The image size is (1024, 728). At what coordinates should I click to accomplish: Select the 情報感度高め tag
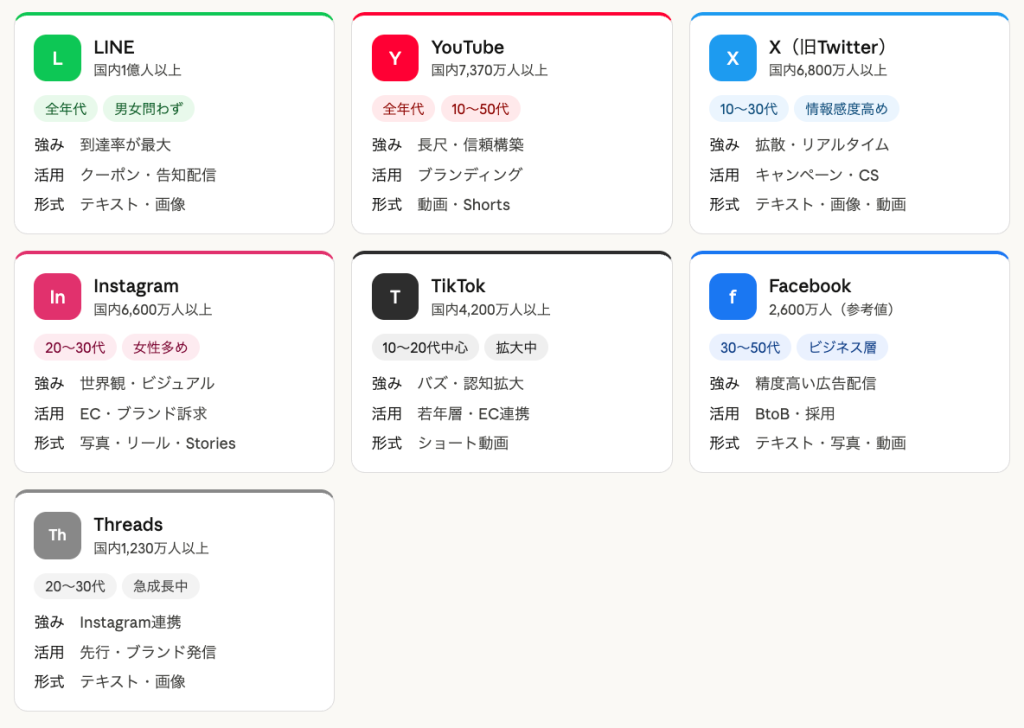click(848, 109)
